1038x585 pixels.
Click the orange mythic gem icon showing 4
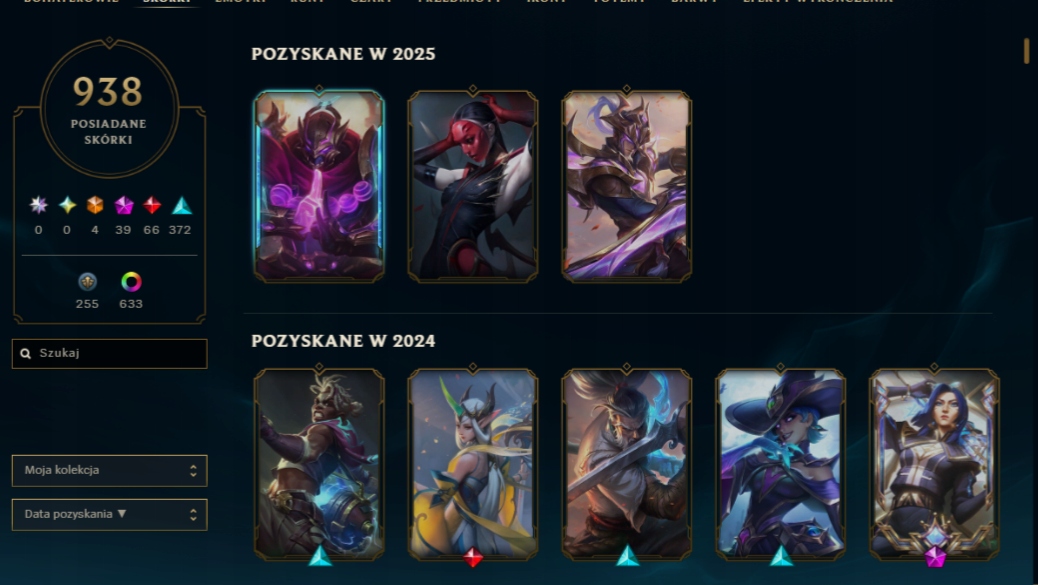[95, 206]
